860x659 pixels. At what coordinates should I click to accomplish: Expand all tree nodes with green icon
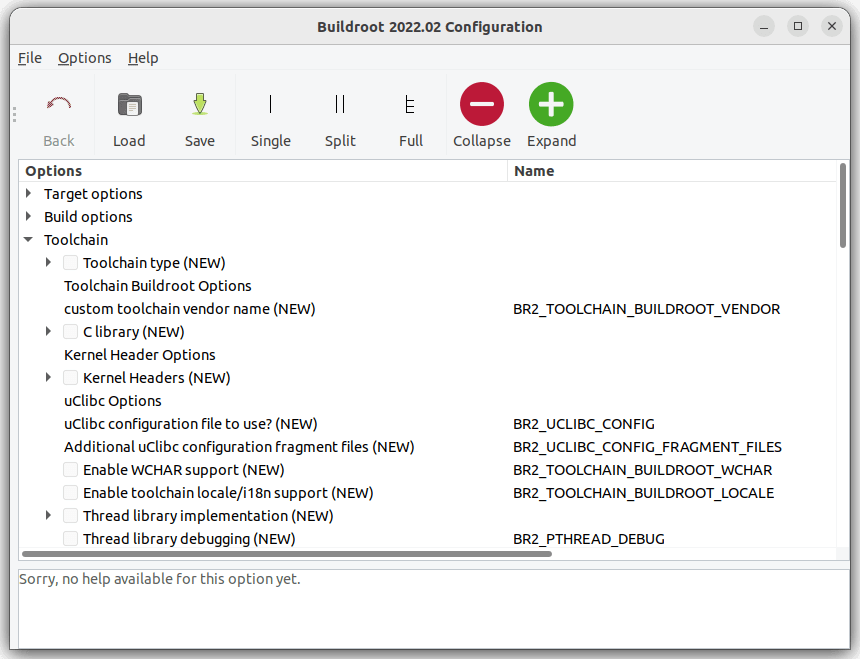[551, 105]
